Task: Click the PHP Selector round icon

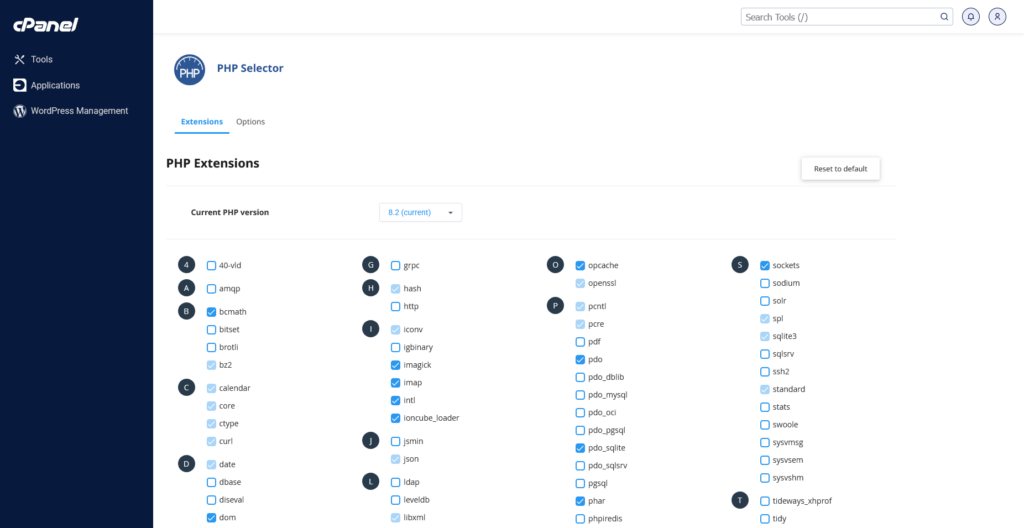Action: pos(189,69)
